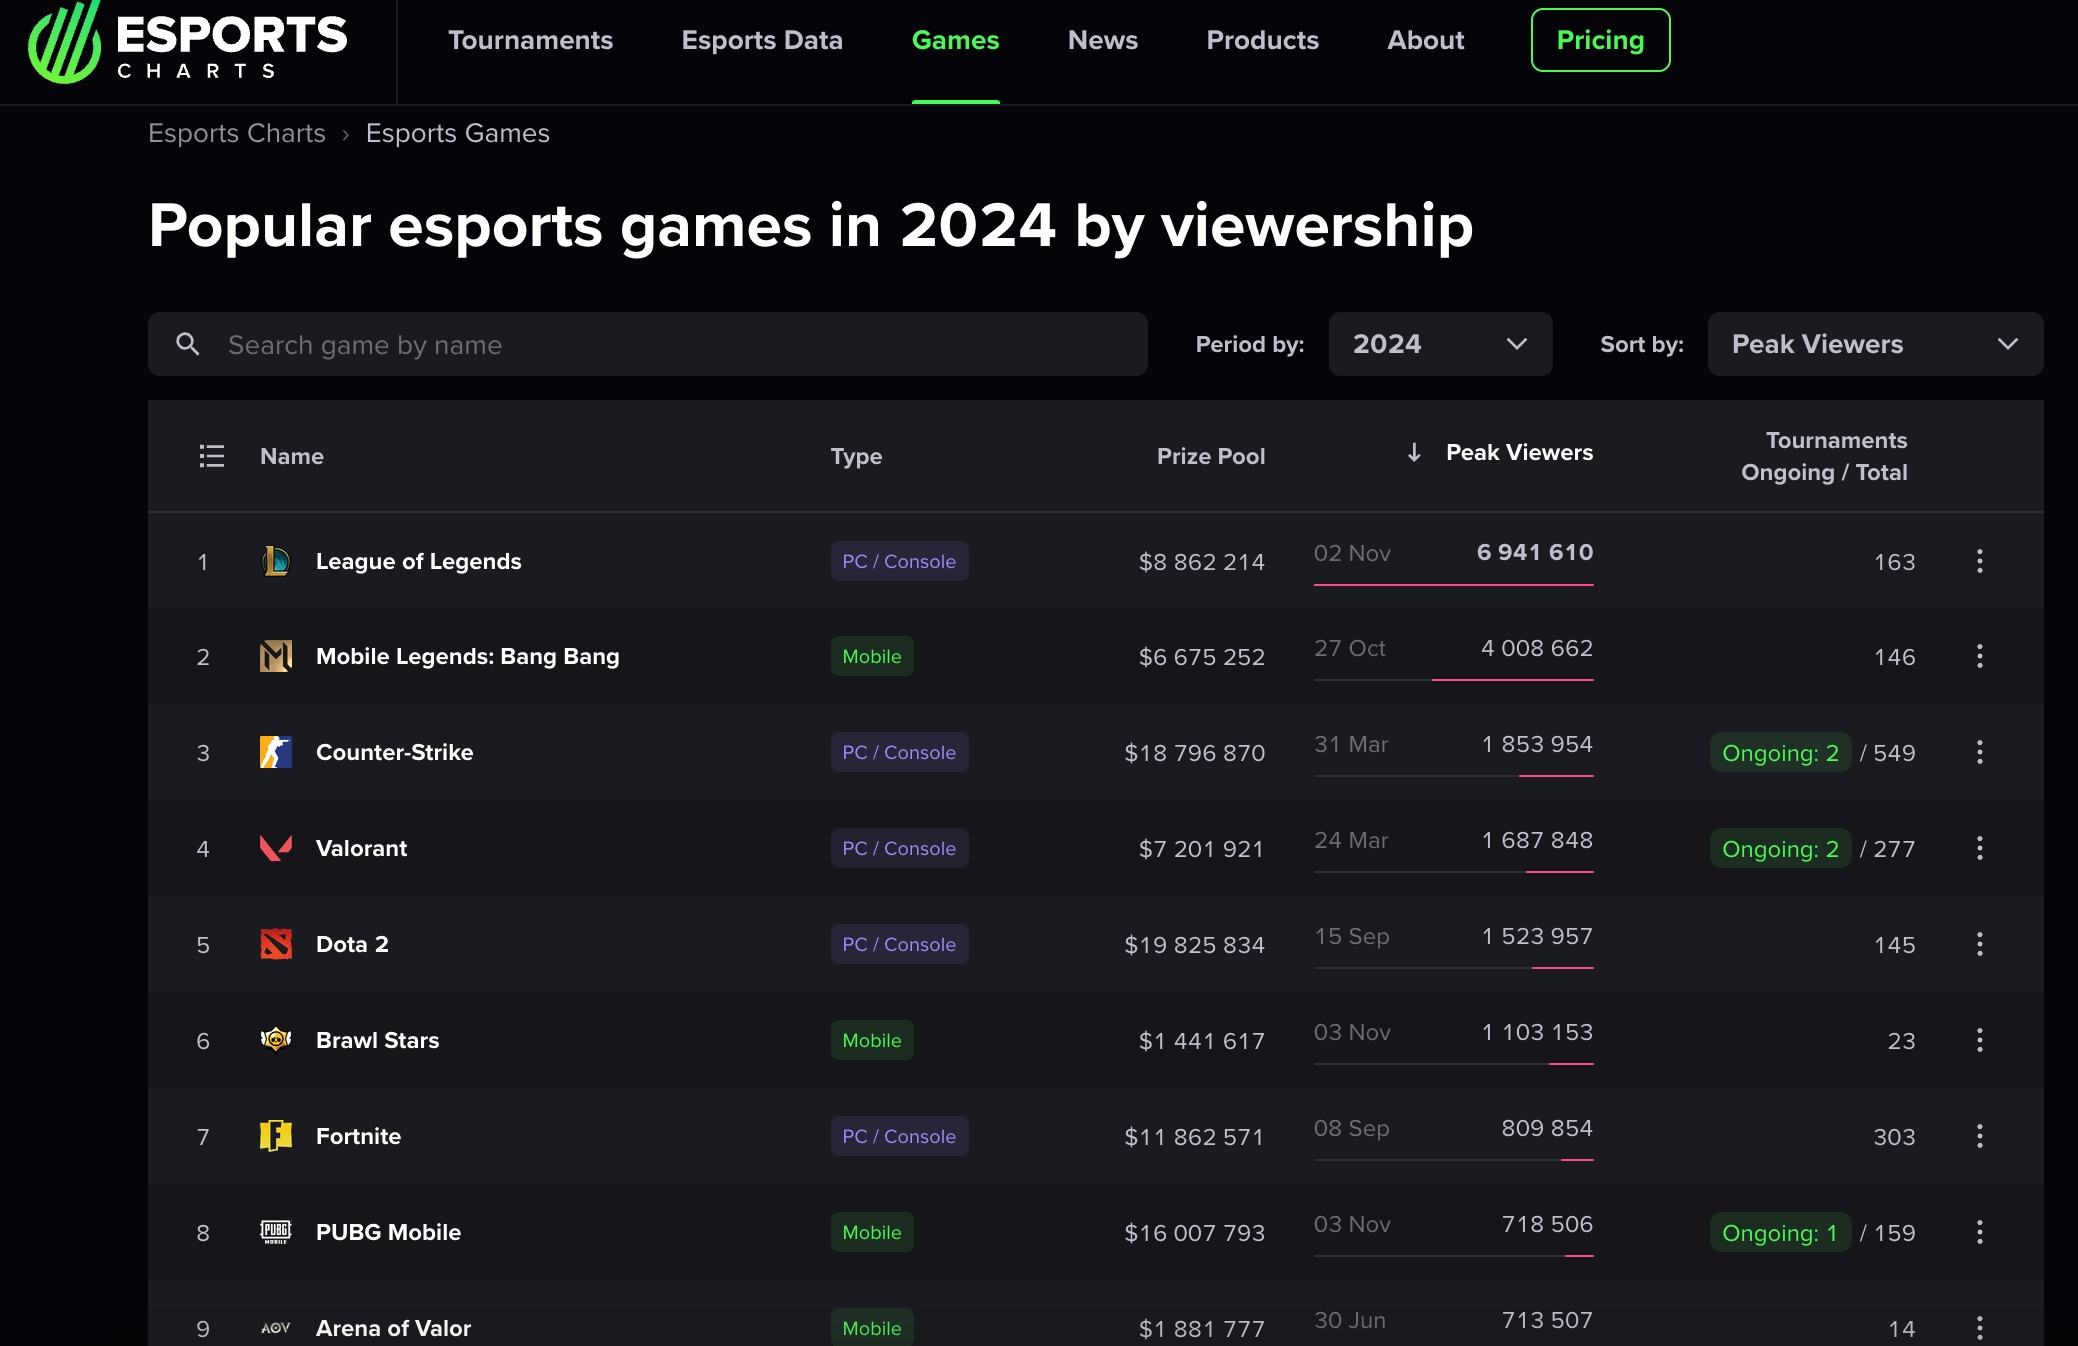The image size is (2078, 1346).
Task: Open the Tournaments navigation menu
Action: pos(530,40)
